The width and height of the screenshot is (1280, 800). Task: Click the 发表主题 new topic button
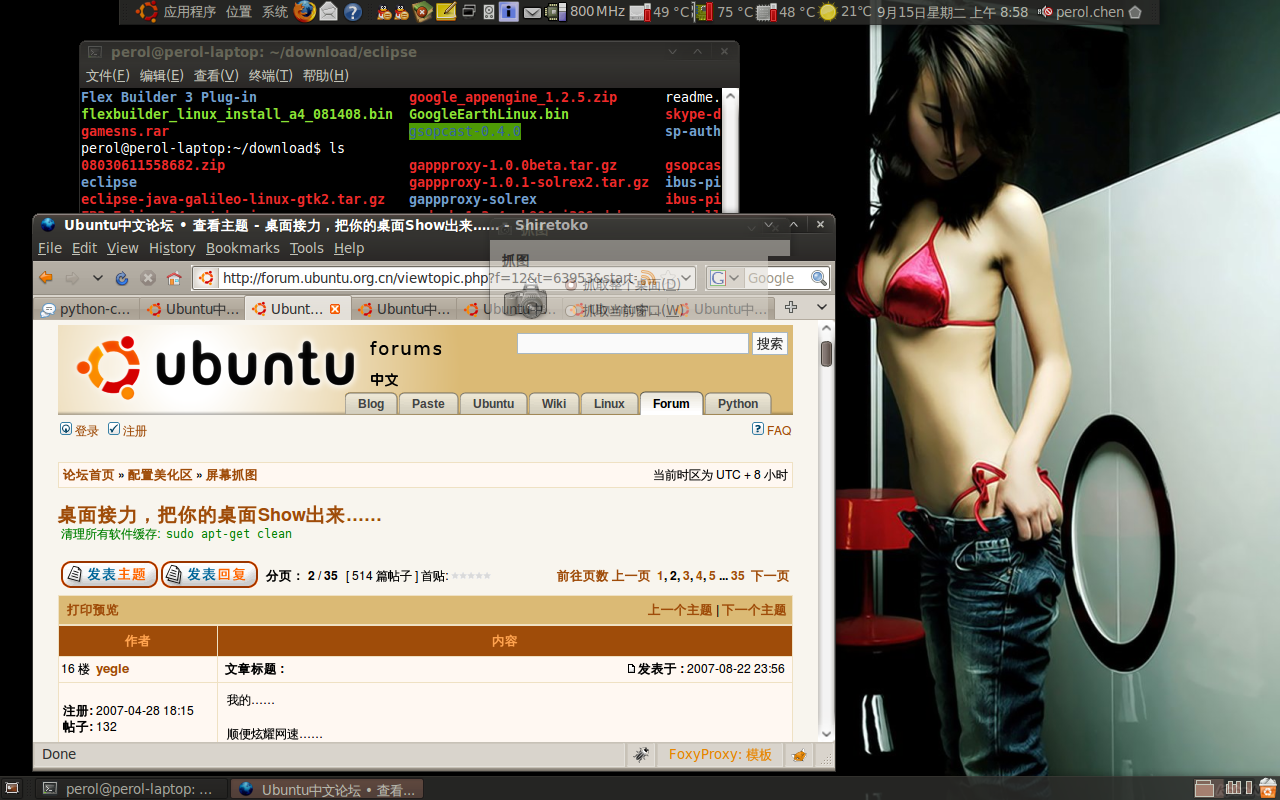click(x=109, y=574)
